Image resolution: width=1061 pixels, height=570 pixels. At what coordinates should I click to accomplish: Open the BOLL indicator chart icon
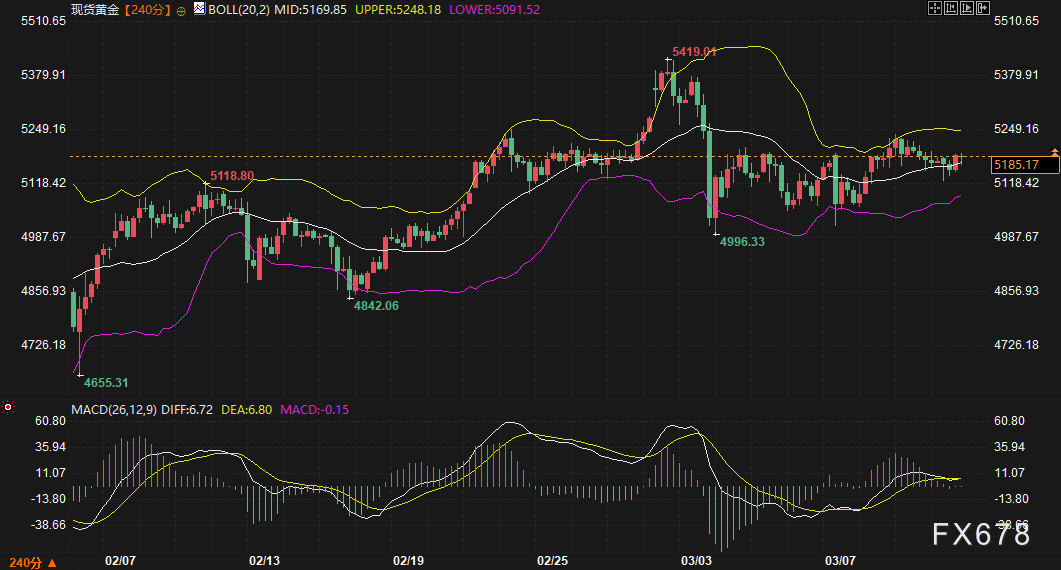pos(200,9)
